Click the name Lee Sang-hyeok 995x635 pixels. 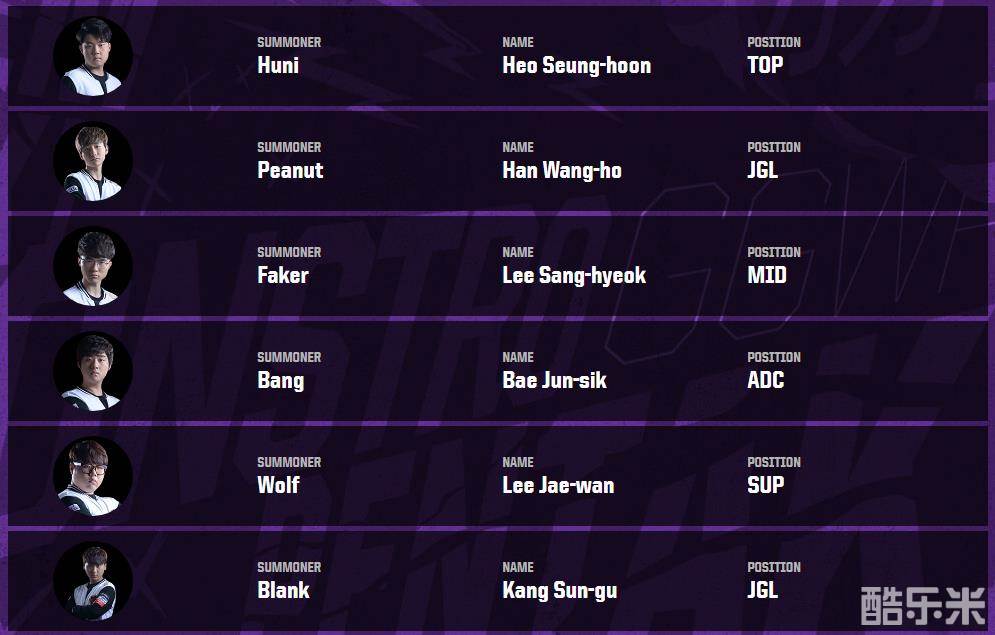click(574, 276)
